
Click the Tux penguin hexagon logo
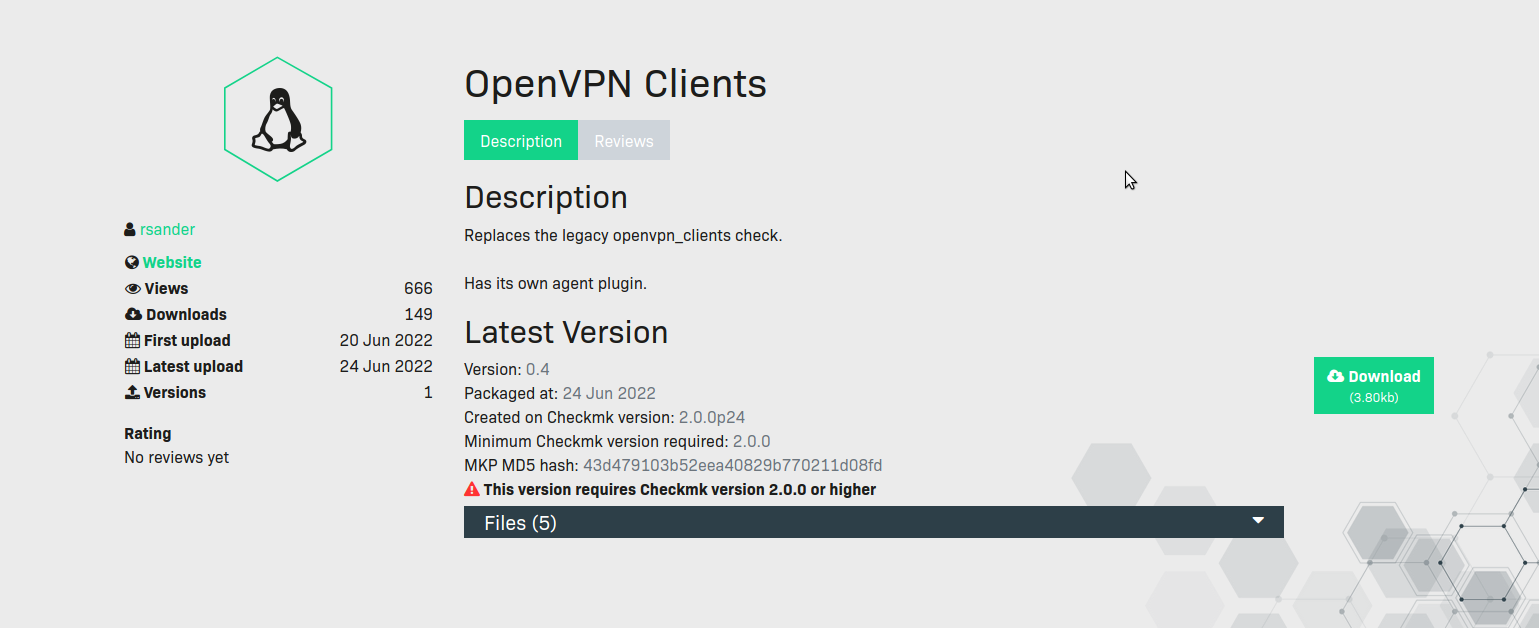tap(278, 119)
